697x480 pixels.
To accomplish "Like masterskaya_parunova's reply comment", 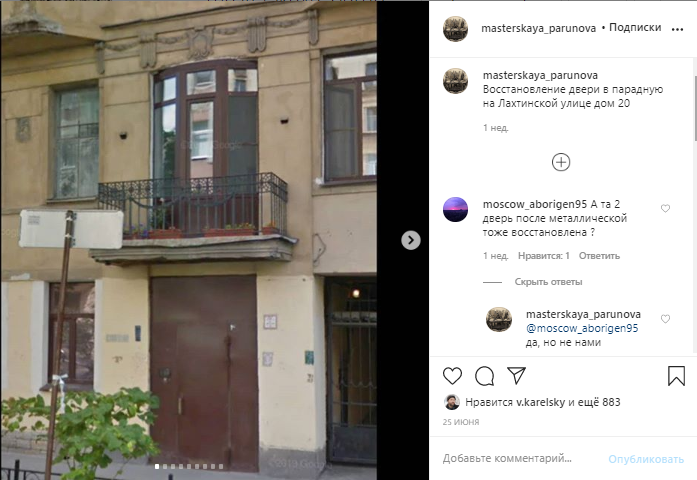I will [x=665, y=319].
